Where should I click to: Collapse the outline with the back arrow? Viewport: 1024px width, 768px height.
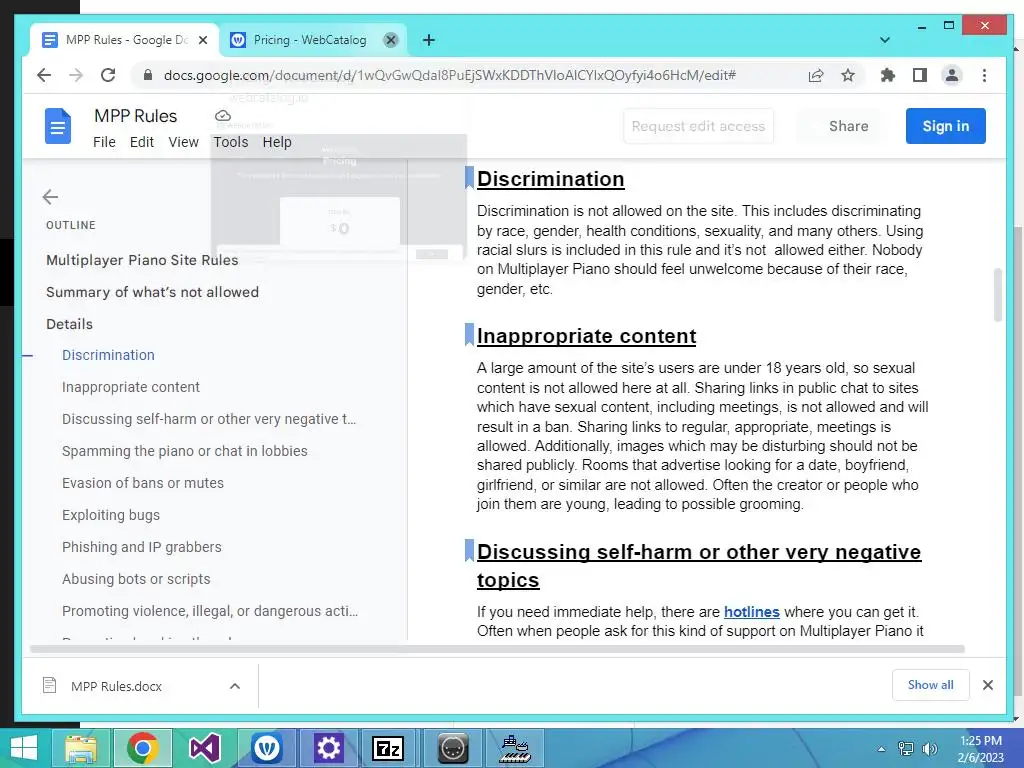pyautogui.click(x=50, y=197)
